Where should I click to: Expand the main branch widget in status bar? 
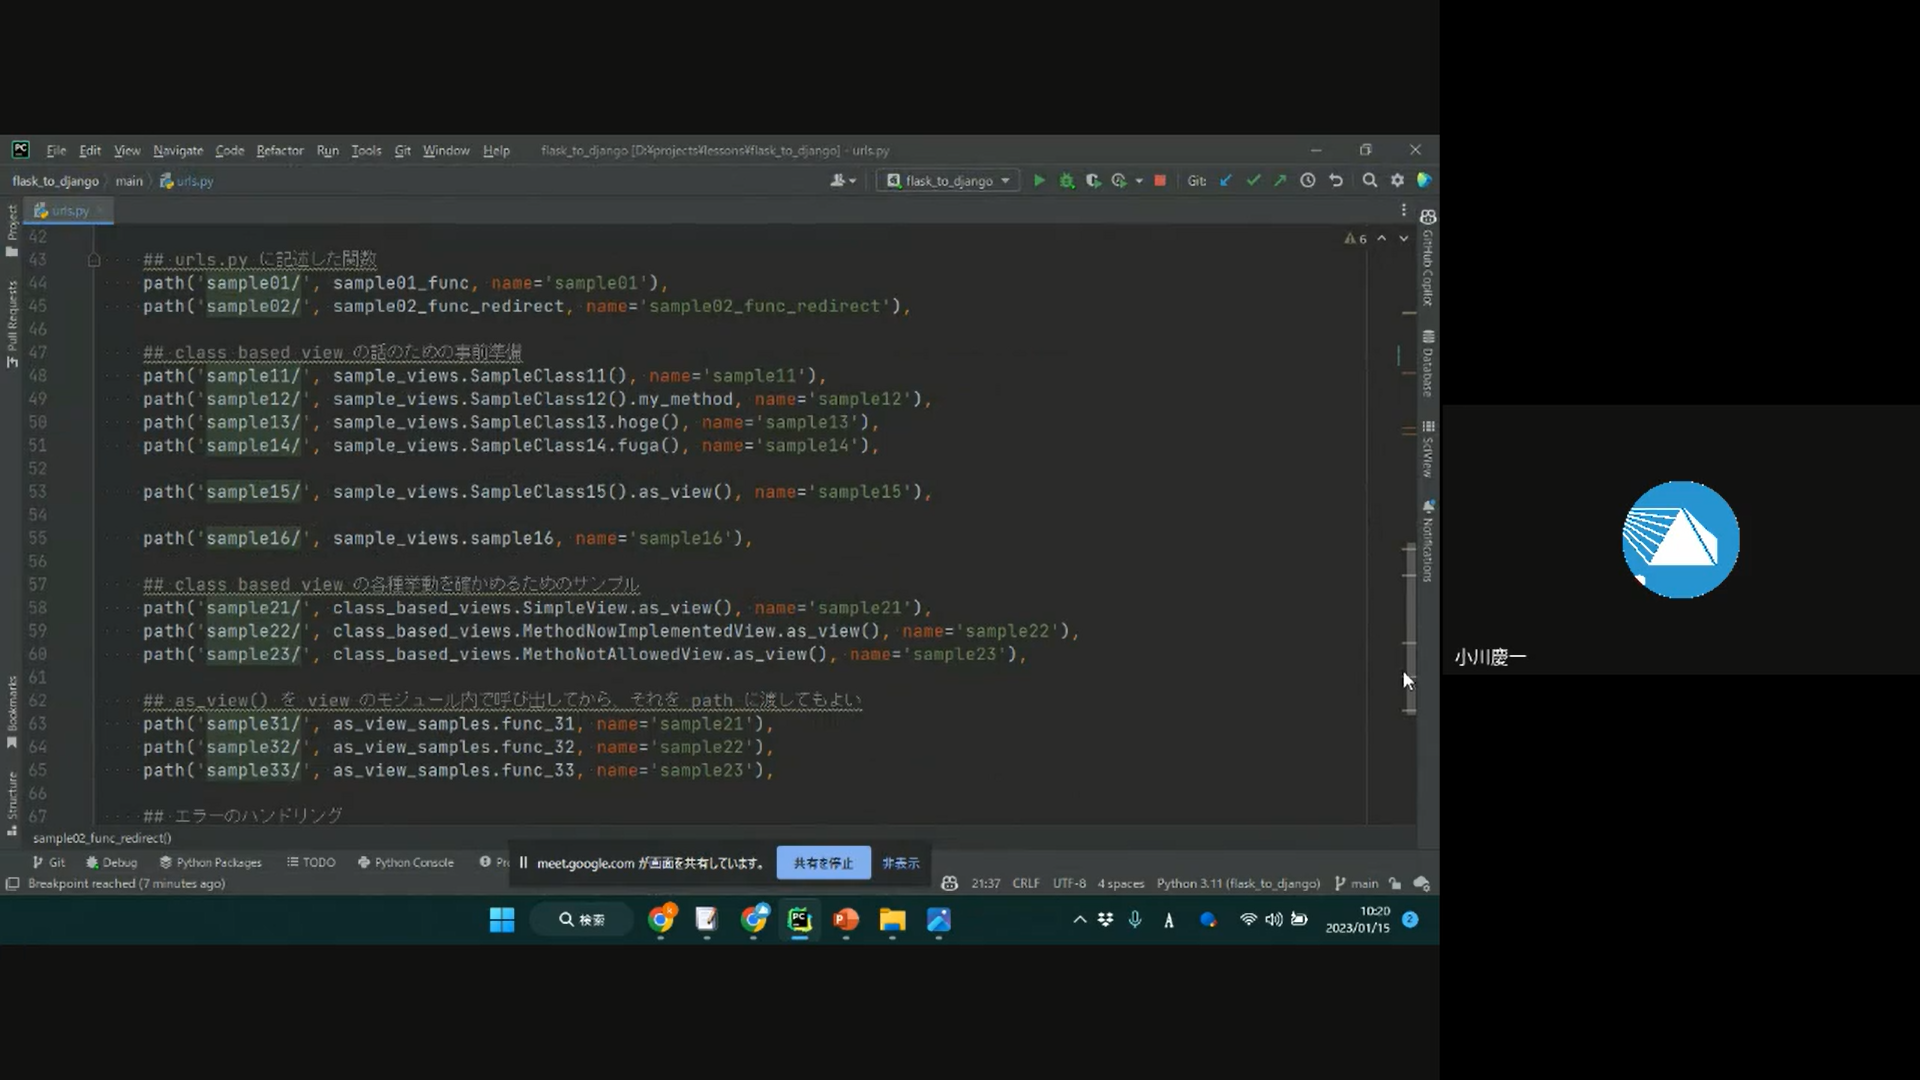(x=1356, y=883)
